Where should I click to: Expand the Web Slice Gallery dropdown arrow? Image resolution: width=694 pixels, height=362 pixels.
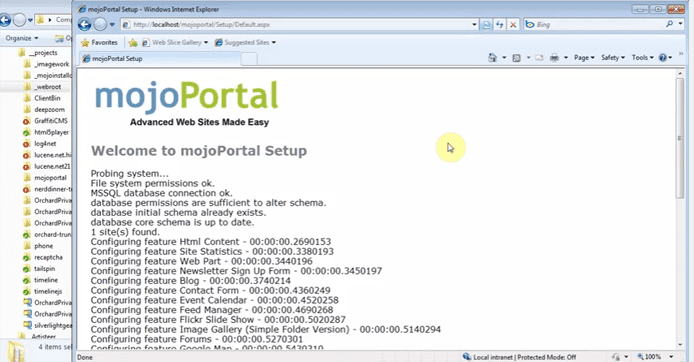point(206,42)
